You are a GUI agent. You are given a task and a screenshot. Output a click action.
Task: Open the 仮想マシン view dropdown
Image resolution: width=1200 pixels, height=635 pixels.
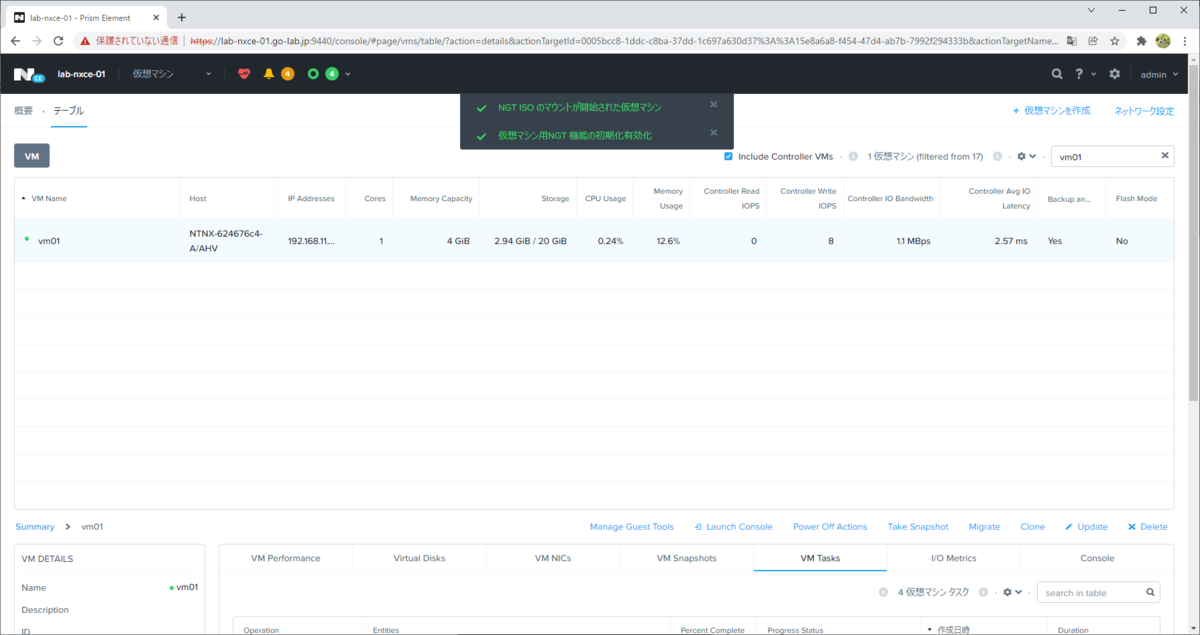click(173, 74)
